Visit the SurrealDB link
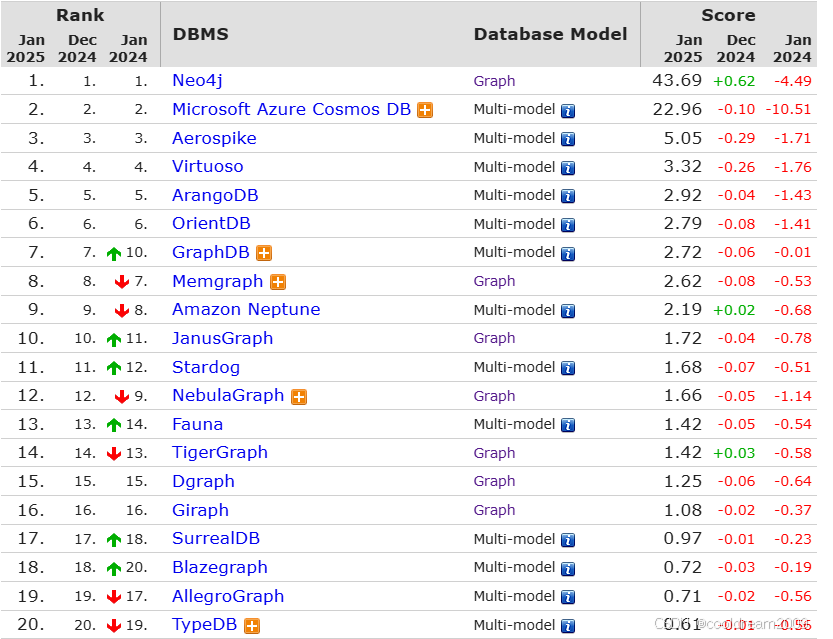The width and height of the screenshot is (833, 639). click(216, 539)
